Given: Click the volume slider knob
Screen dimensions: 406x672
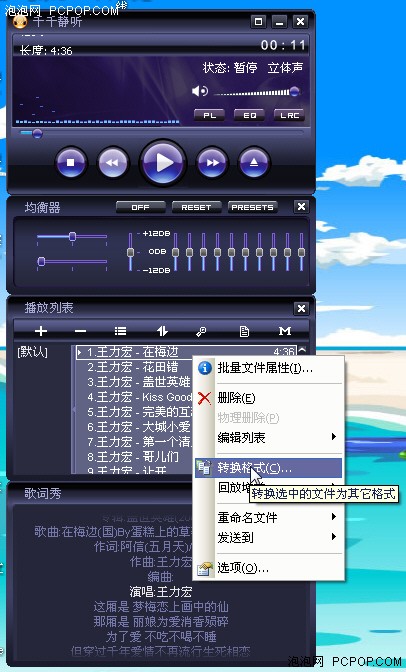Looking at the screenshot, I should (294, 91).
